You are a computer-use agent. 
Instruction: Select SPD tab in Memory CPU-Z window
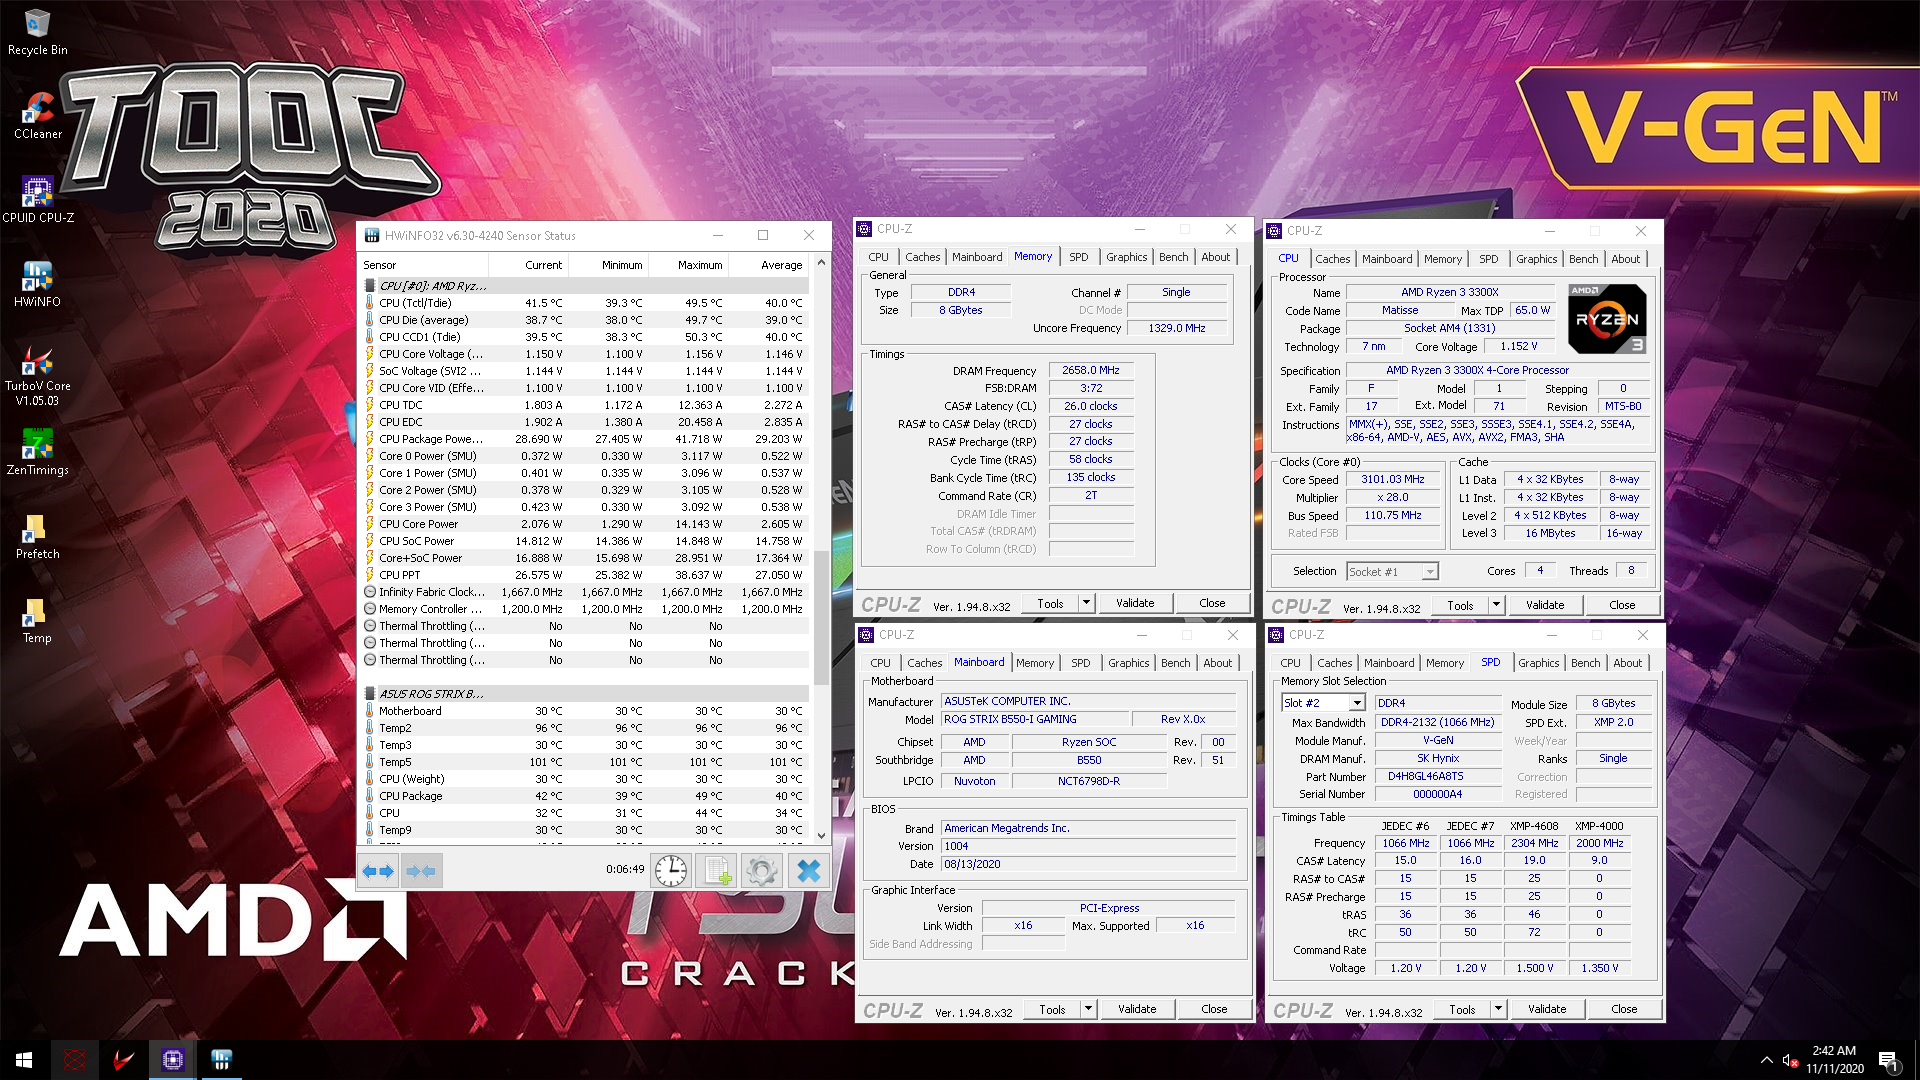(1078, 257)
